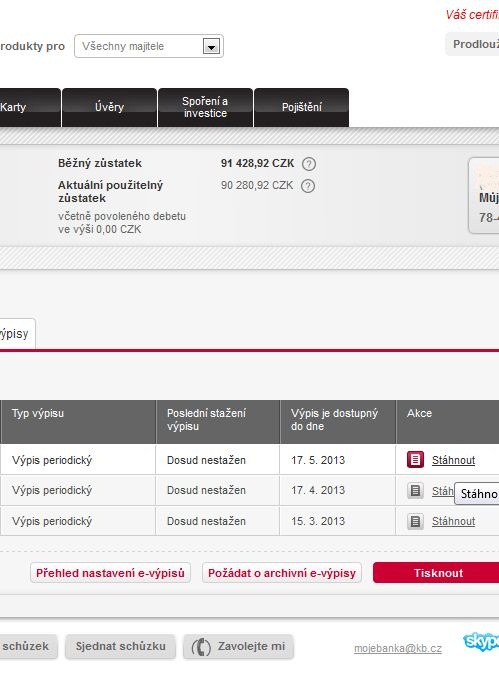Click the Všechny majitele combo box field
This screenshot has width=499, height=692.
tap(149, 46)
